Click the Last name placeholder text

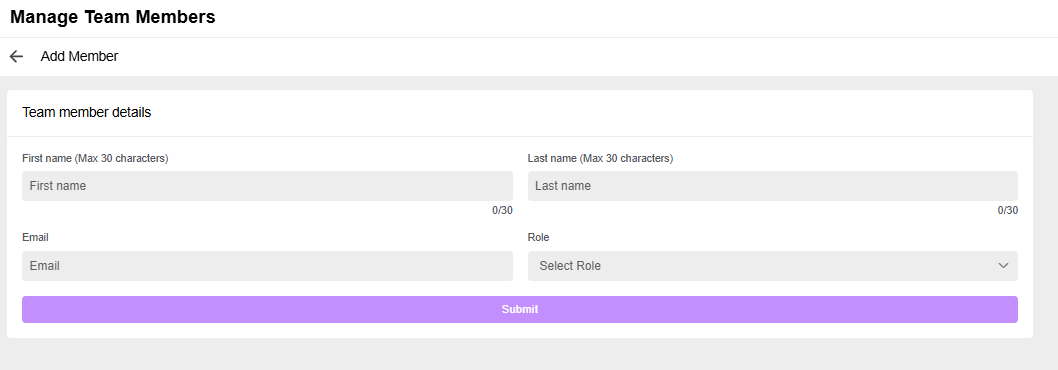(x=563, y=186)
